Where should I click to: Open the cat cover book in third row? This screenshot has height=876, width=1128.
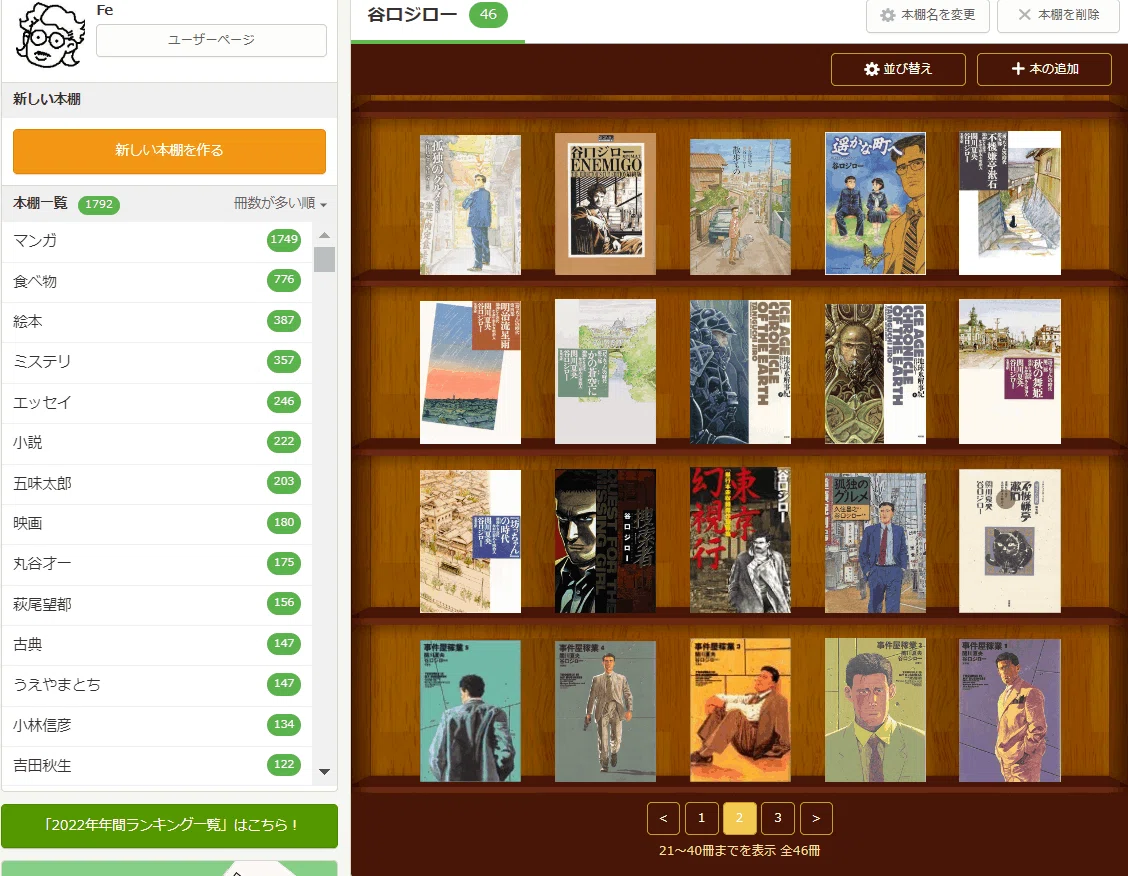tap(1010, 541)
